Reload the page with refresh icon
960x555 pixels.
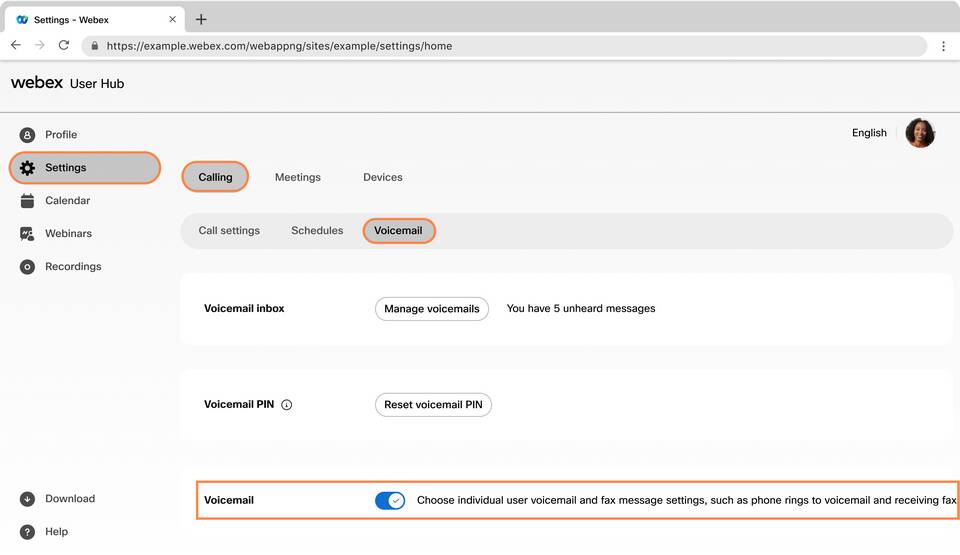64,45
